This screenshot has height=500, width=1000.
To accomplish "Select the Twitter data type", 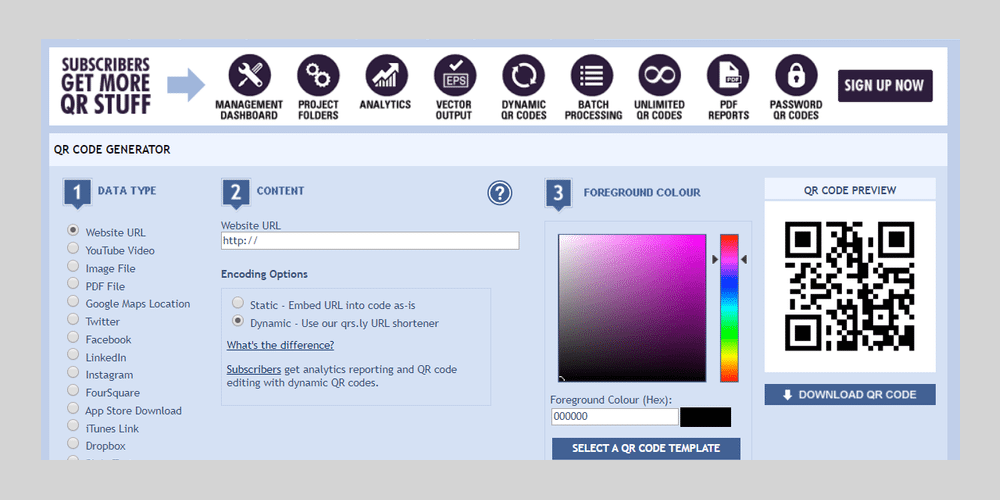I will pos(73,319).
